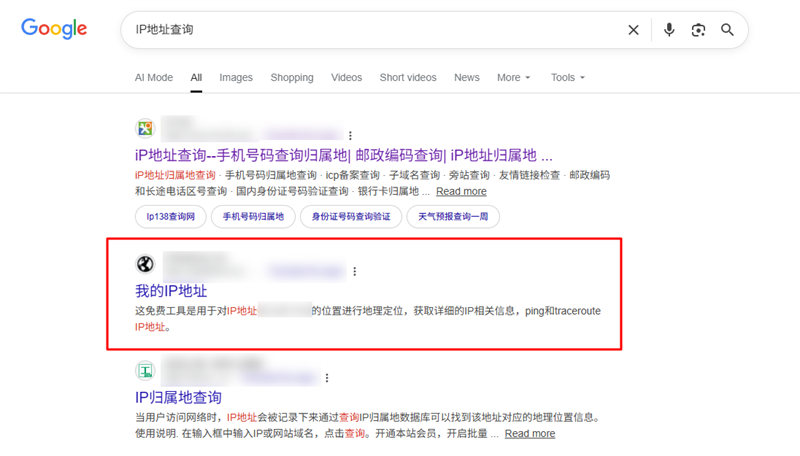Screen dimensions: 800x456
Task: Switch to AI Mode tab
Action: point(154,78)
